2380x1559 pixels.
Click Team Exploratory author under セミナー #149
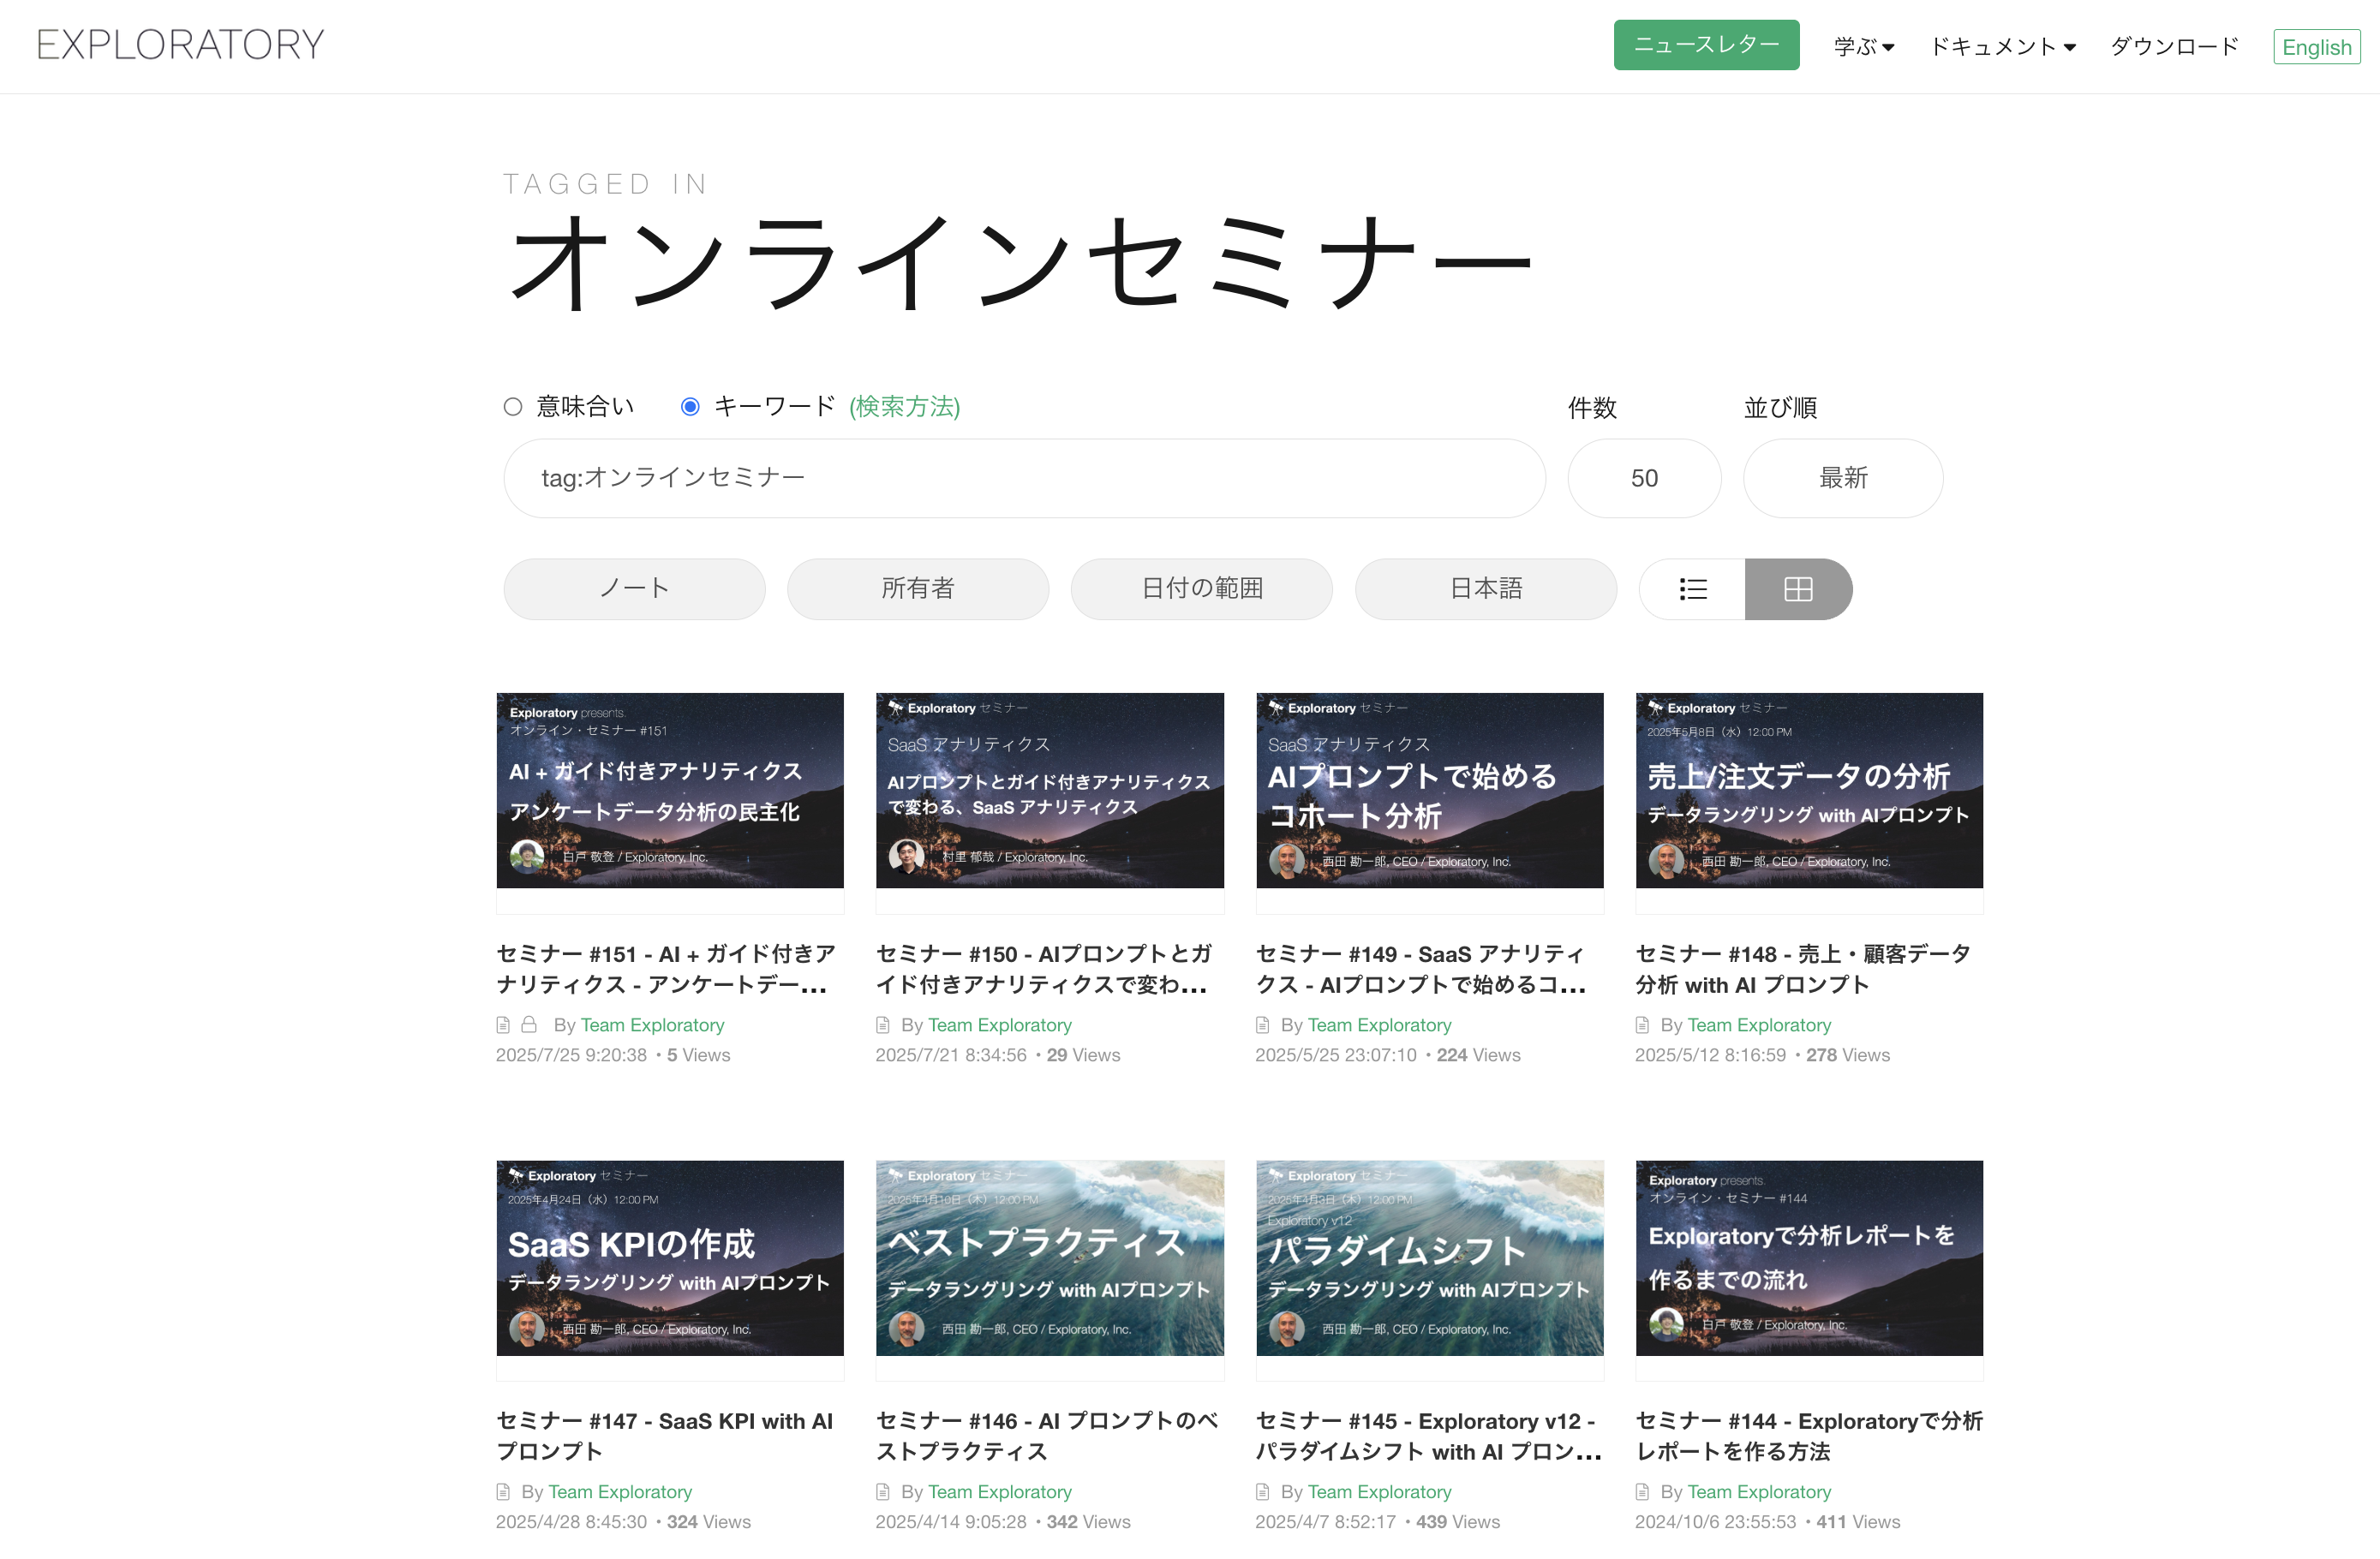1380,1025
